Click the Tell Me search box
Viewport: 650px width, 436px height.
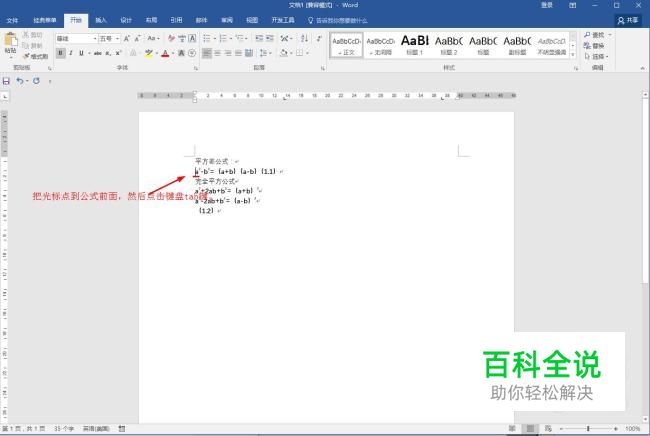338,20
